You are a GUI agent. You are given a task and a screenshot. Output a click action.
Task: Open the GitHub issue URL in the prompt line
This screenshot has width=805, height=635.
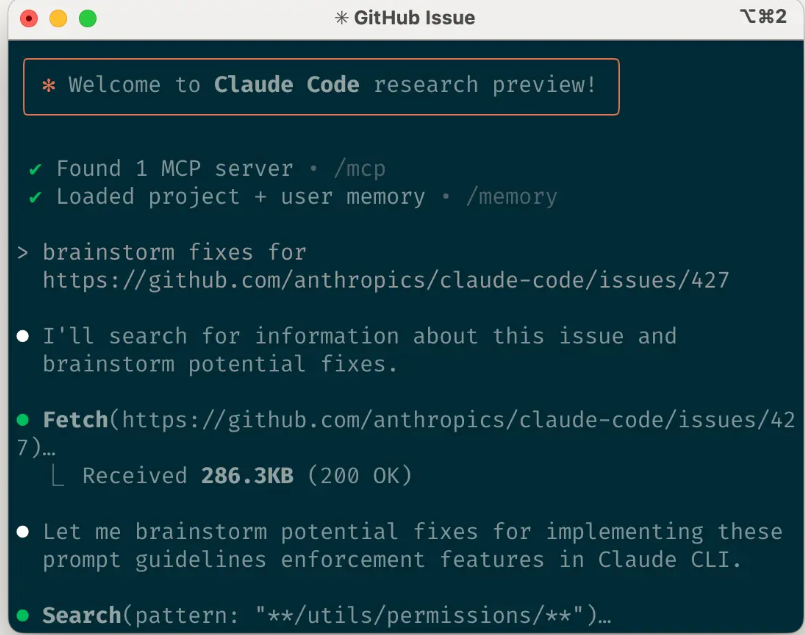click(386, 280)
